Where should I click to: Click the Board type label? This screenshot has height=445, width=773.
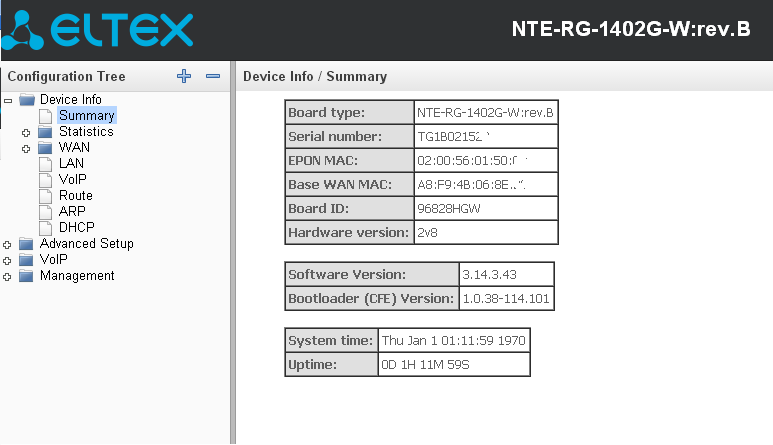click(327, 112)
